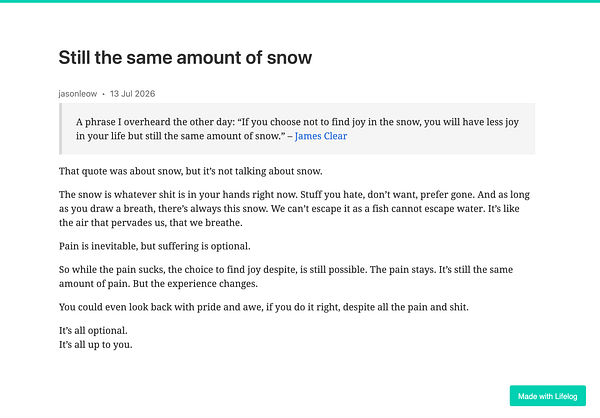
Task: Click the quote line starting A phrase I overheard
Action: 297,122
